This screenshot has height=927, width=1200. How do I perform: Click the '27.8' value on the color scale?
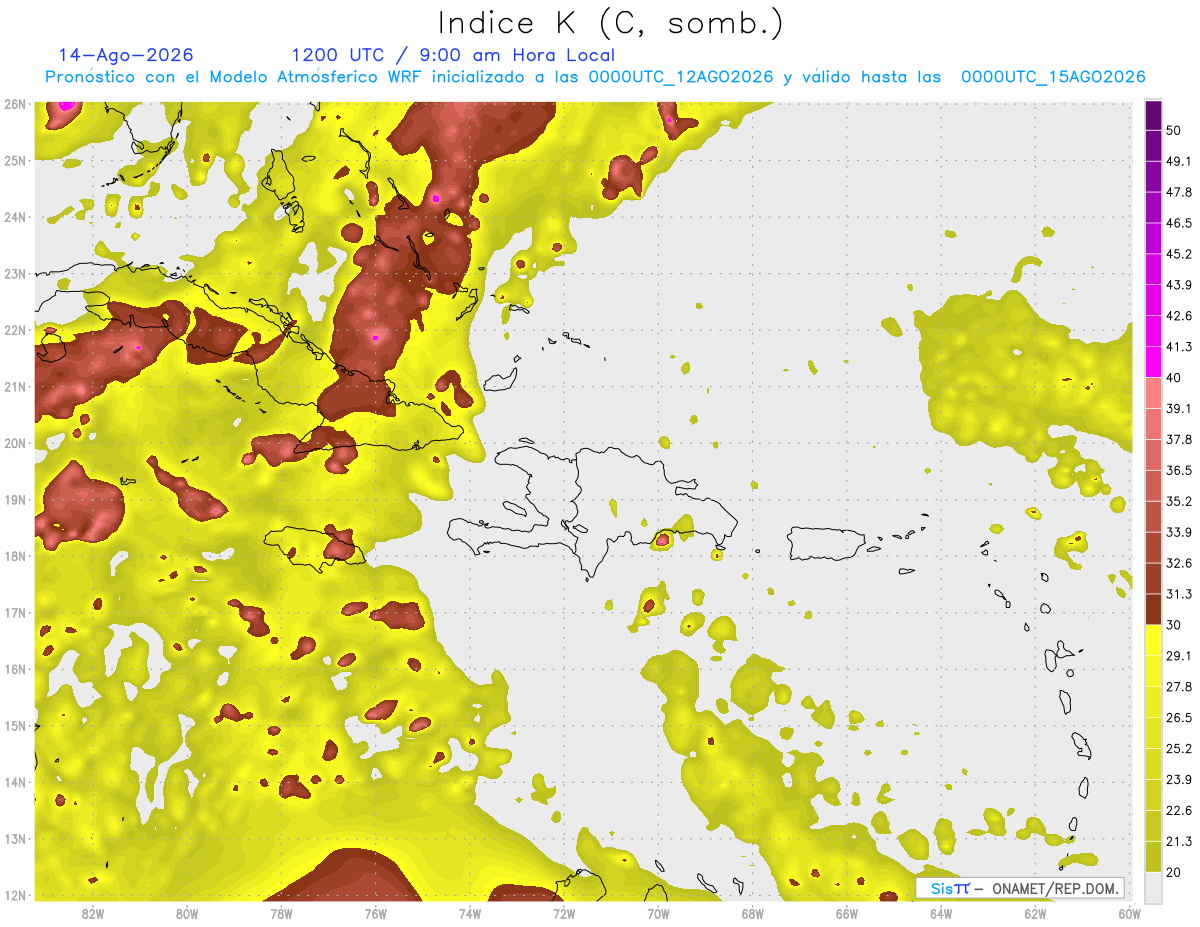(x=1179, y=687)
